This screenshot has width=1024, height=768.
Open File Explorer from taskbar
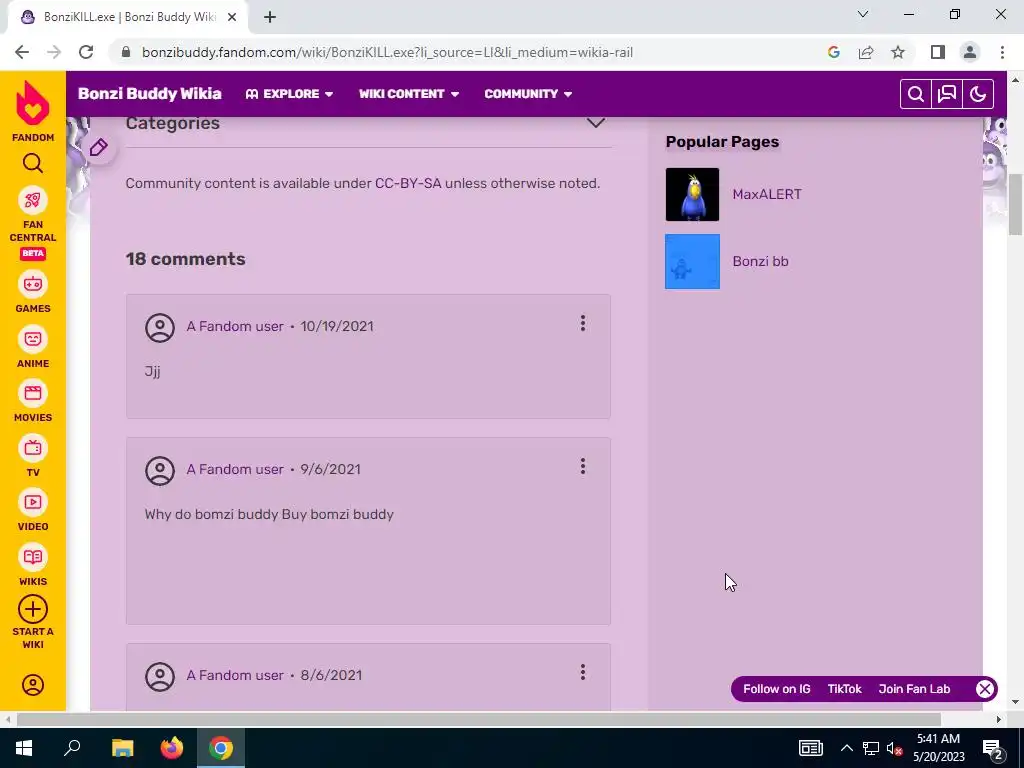point(122,748)
